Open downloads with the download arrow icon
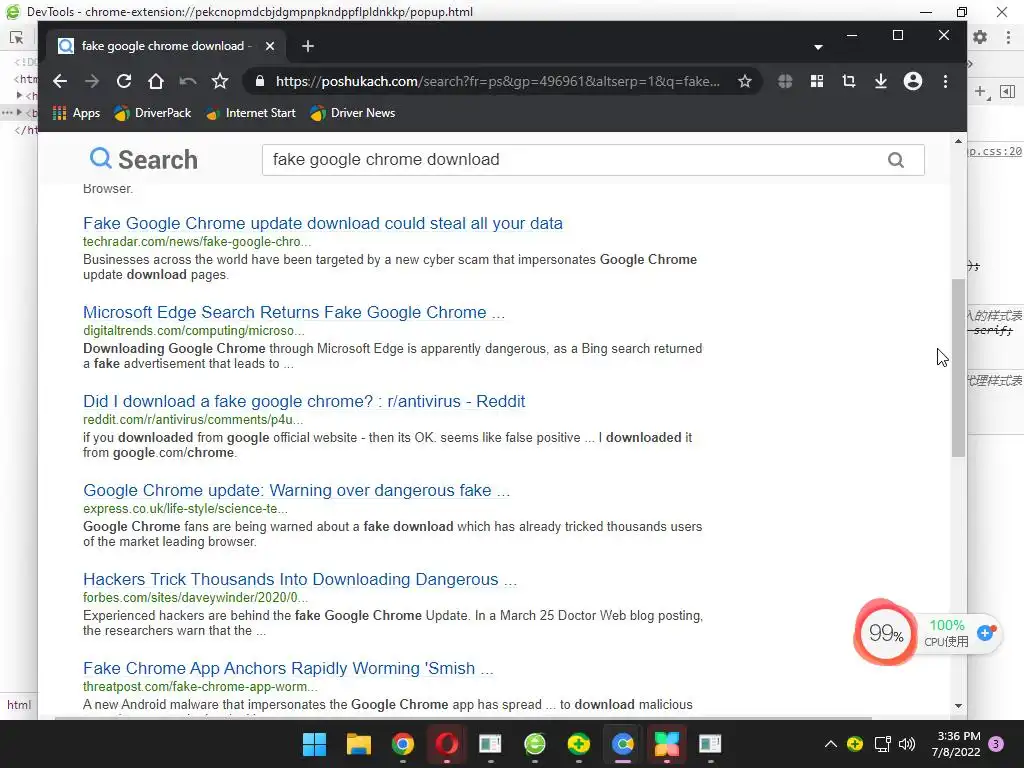Image resolution: width=1024 pixels, height=768 pixels. tap(881, 81)
